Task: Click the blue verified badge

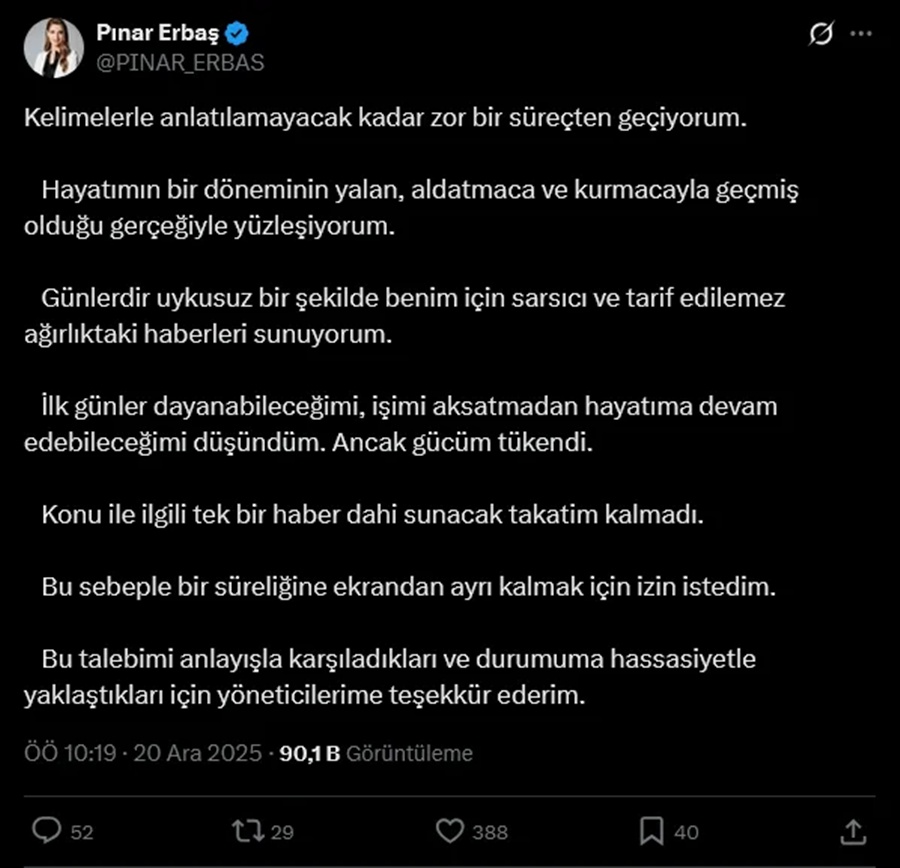Action: [x=237, y=34]
